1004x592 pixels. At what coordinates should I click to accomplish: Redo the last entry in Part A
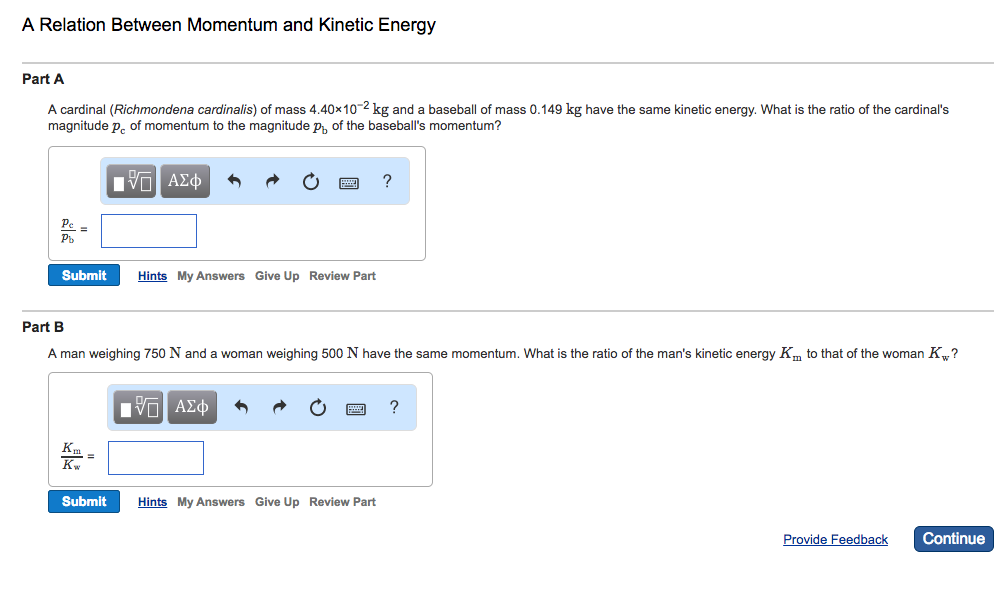click(271, 181)
